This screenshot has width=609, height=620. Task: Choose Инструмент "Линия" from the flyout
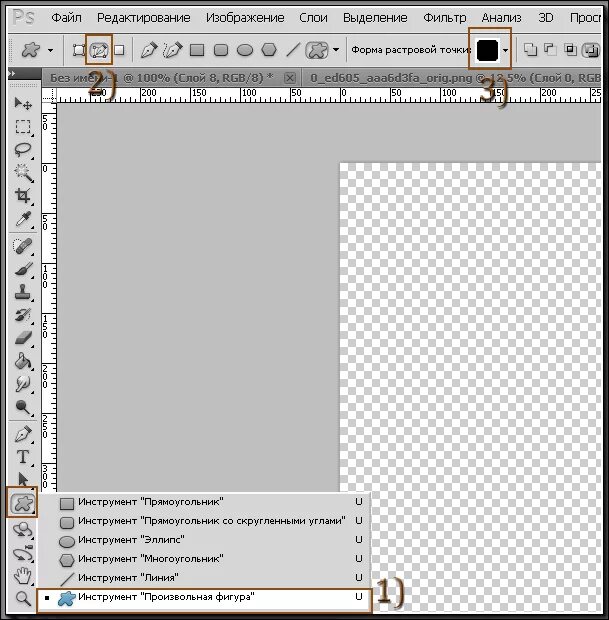click(x=204, y=578)
